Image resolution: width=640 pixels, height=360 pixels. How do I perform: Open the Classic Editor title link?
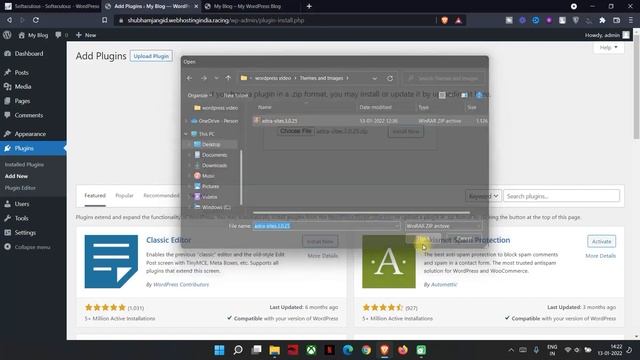point(169,240)
